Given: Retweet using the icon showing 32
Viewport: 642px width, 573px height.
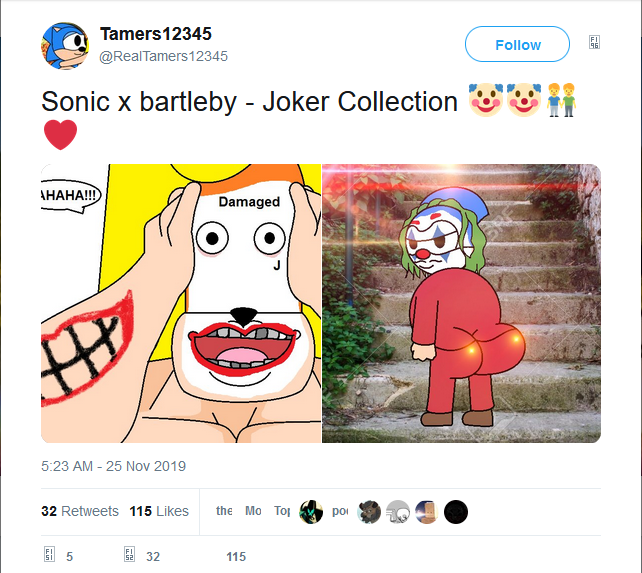Looking at the screenshot, I should point(130,556).
